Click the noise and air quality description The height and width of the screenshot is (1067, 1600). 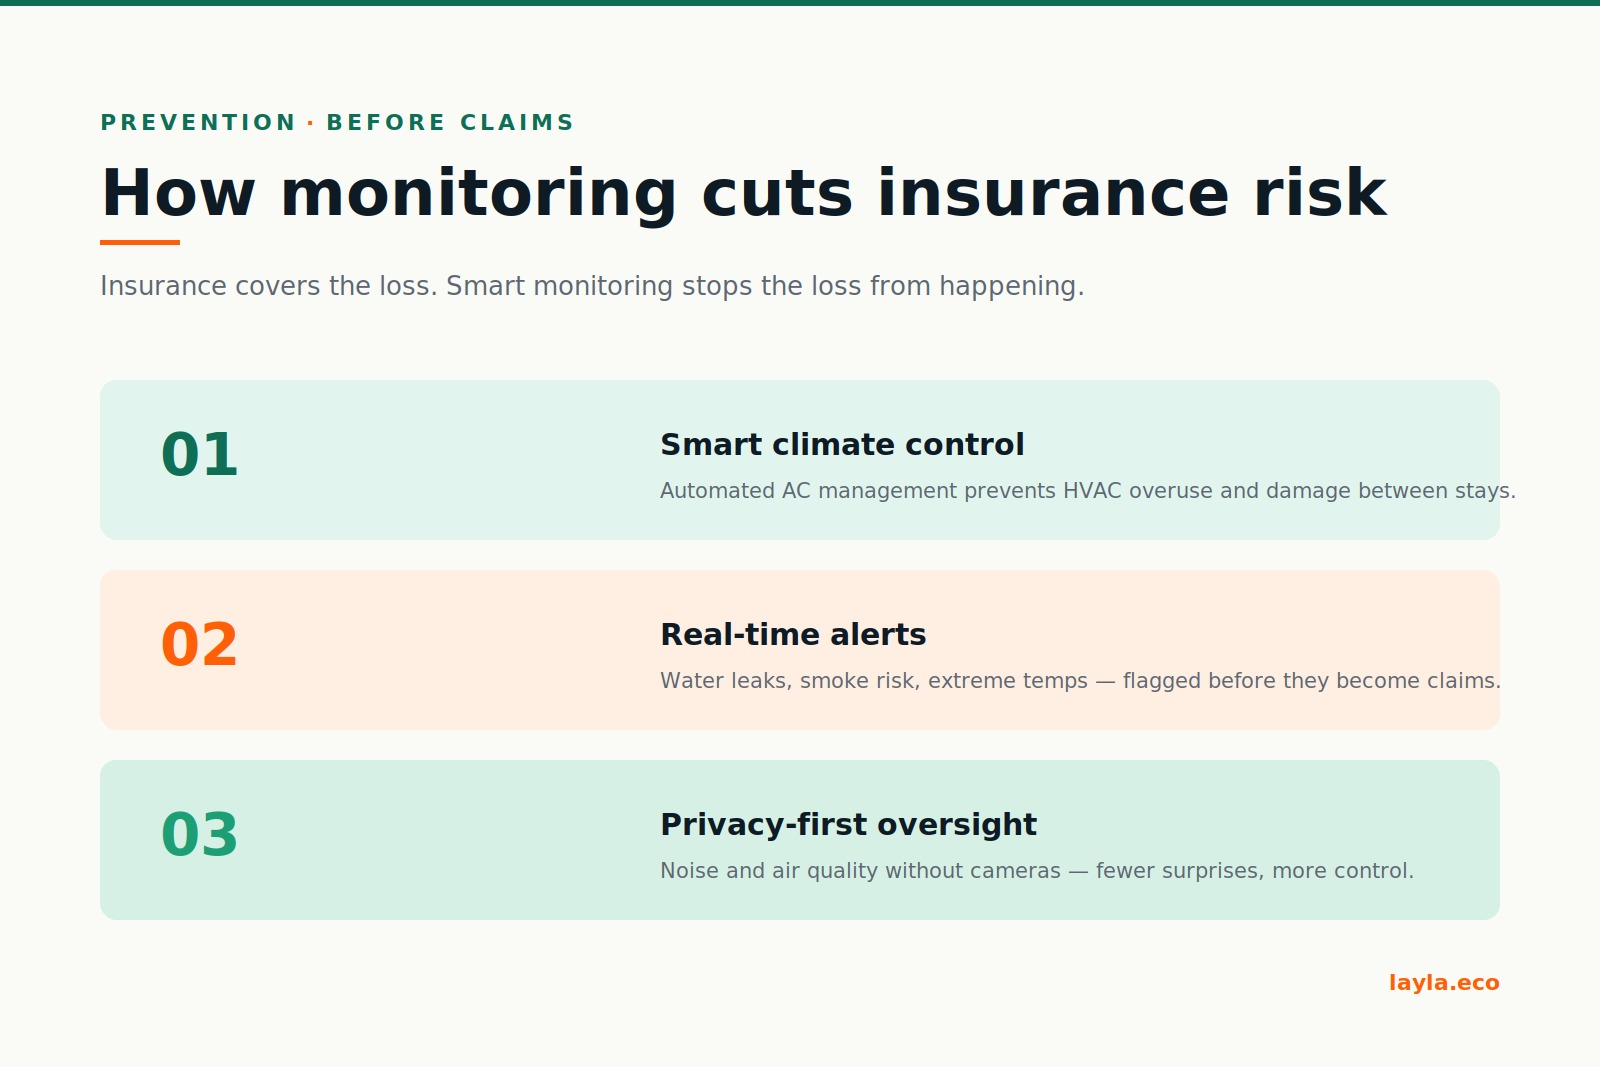point(1037,871)
